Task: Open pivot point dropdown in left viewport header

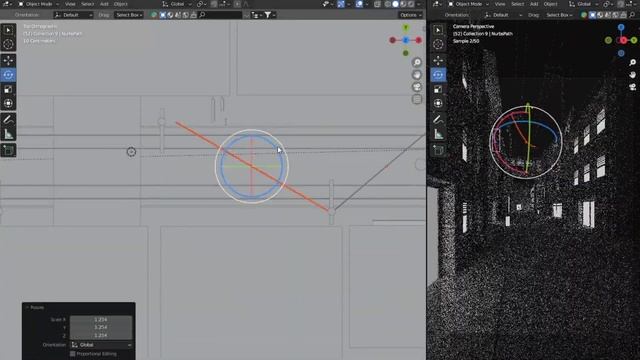Action: point(200,4)
